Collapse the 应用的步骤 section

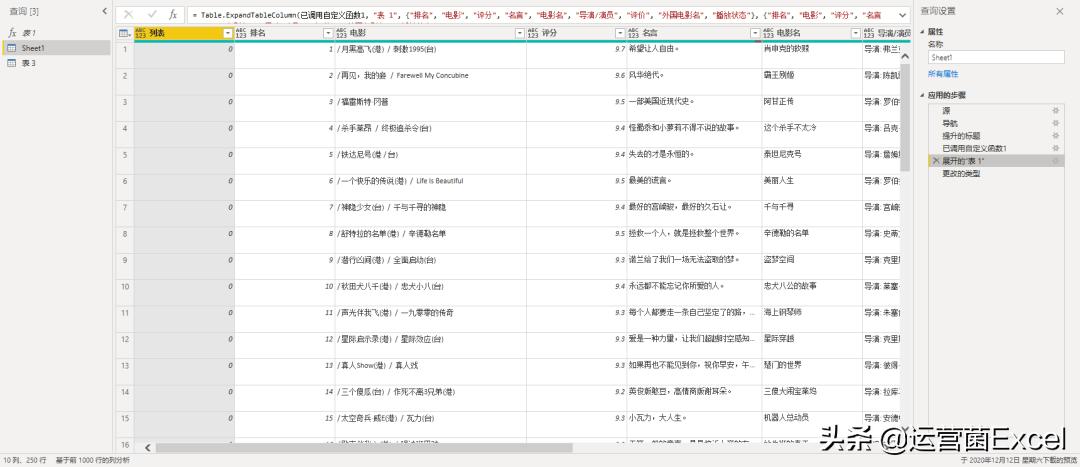923,96
